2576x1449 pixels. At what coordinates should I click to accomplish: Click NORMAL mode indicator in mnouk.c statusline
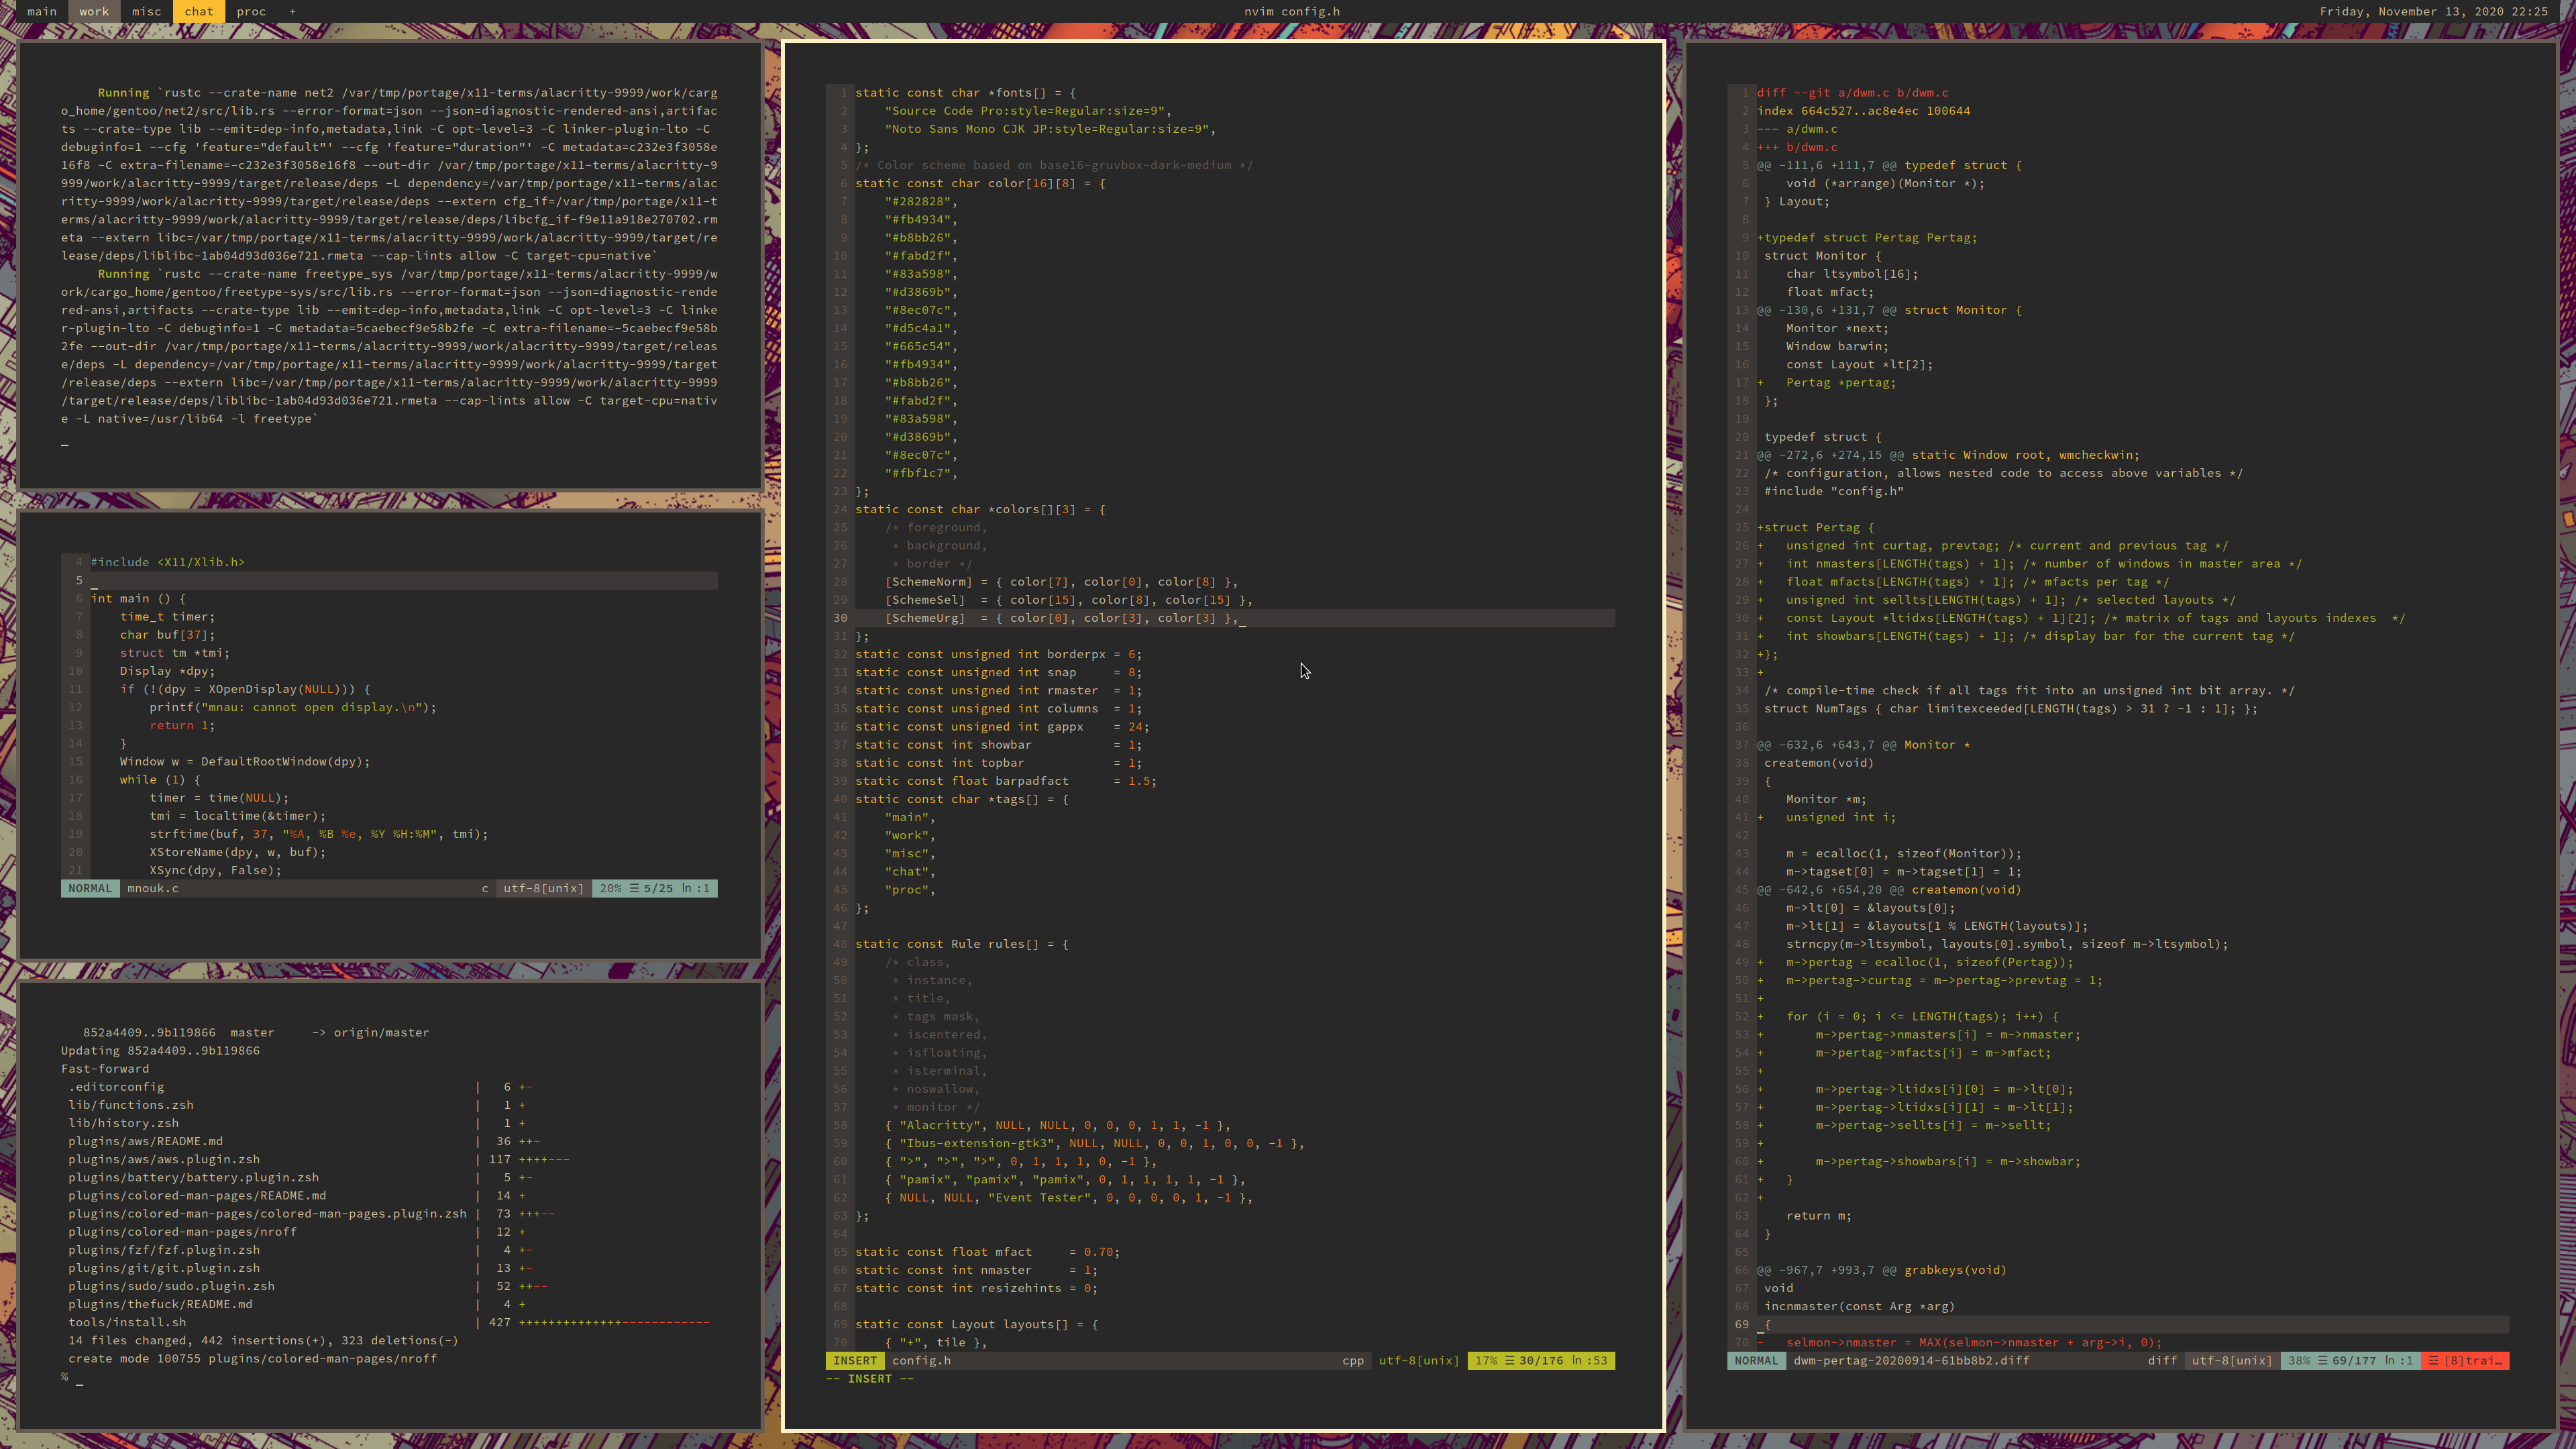point(90,888)
